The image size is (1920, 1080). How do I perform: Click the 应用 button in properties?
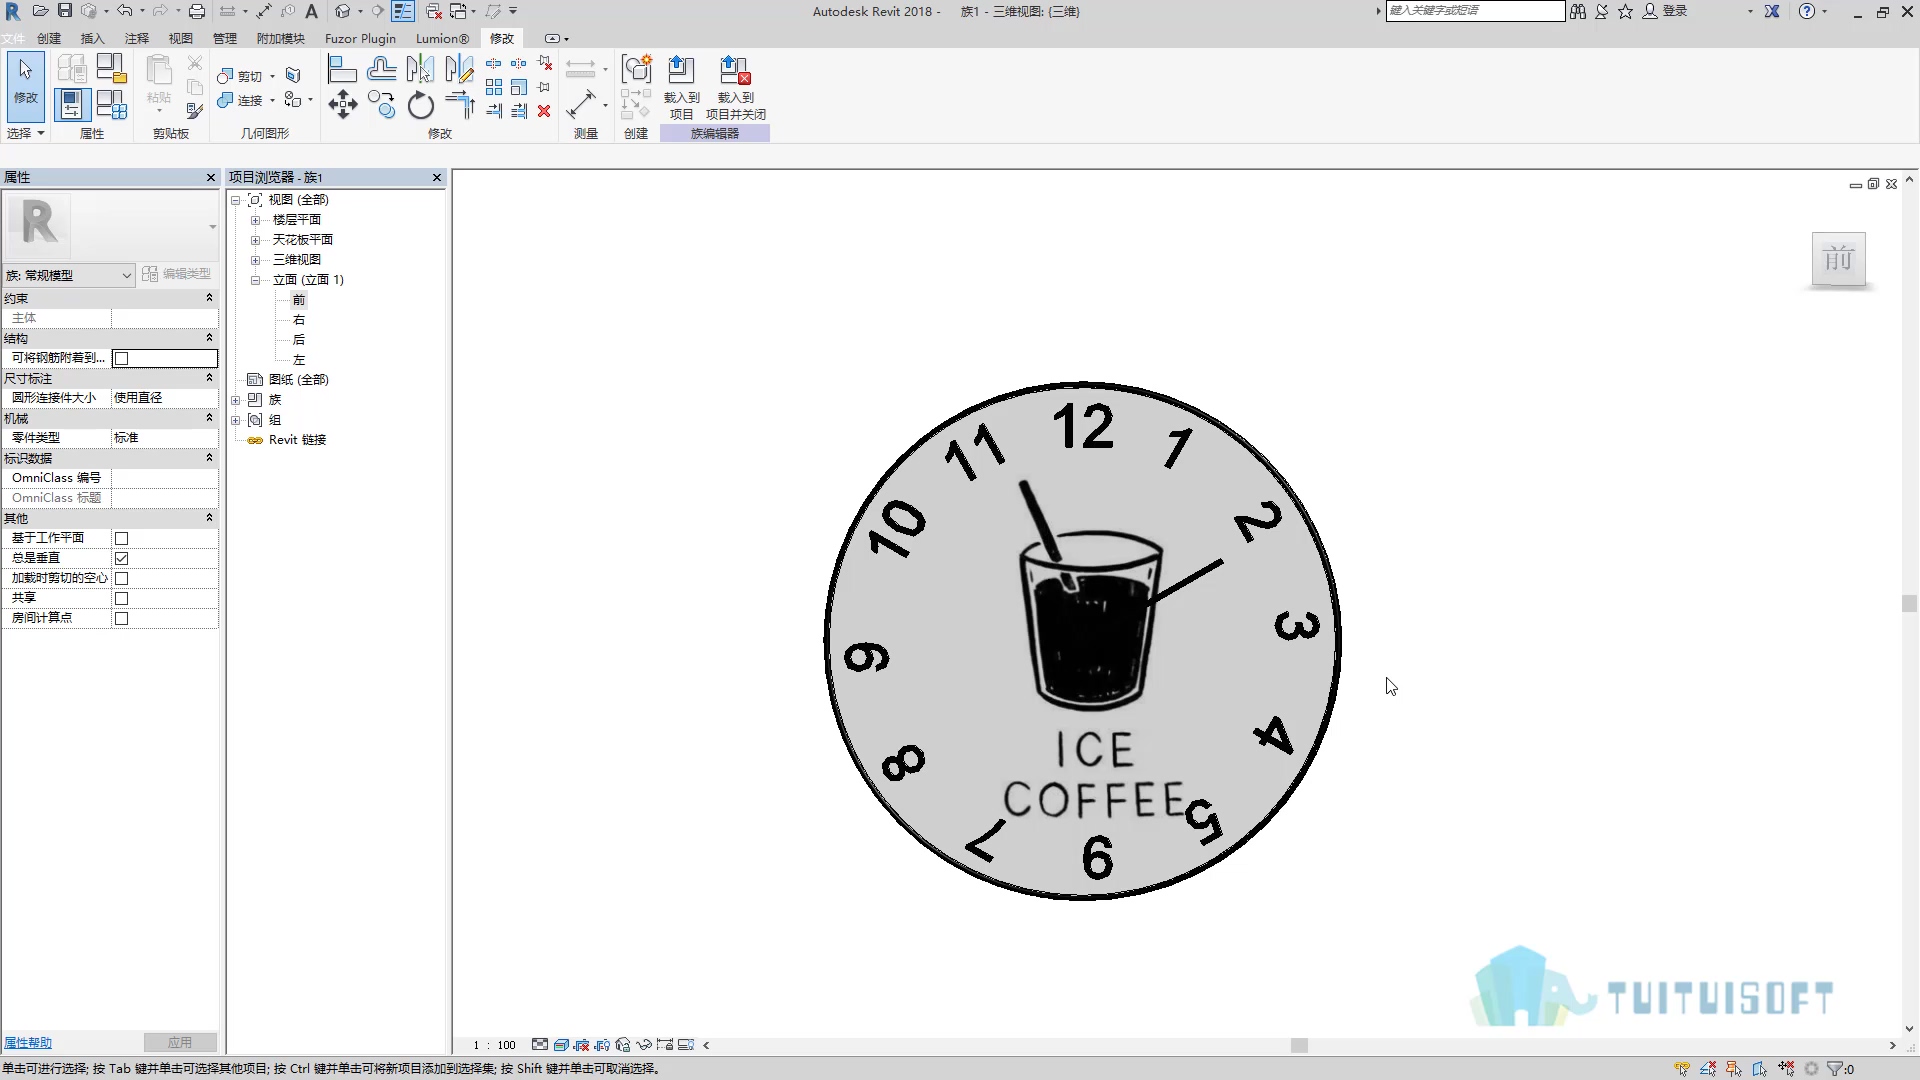[180, 1042]
